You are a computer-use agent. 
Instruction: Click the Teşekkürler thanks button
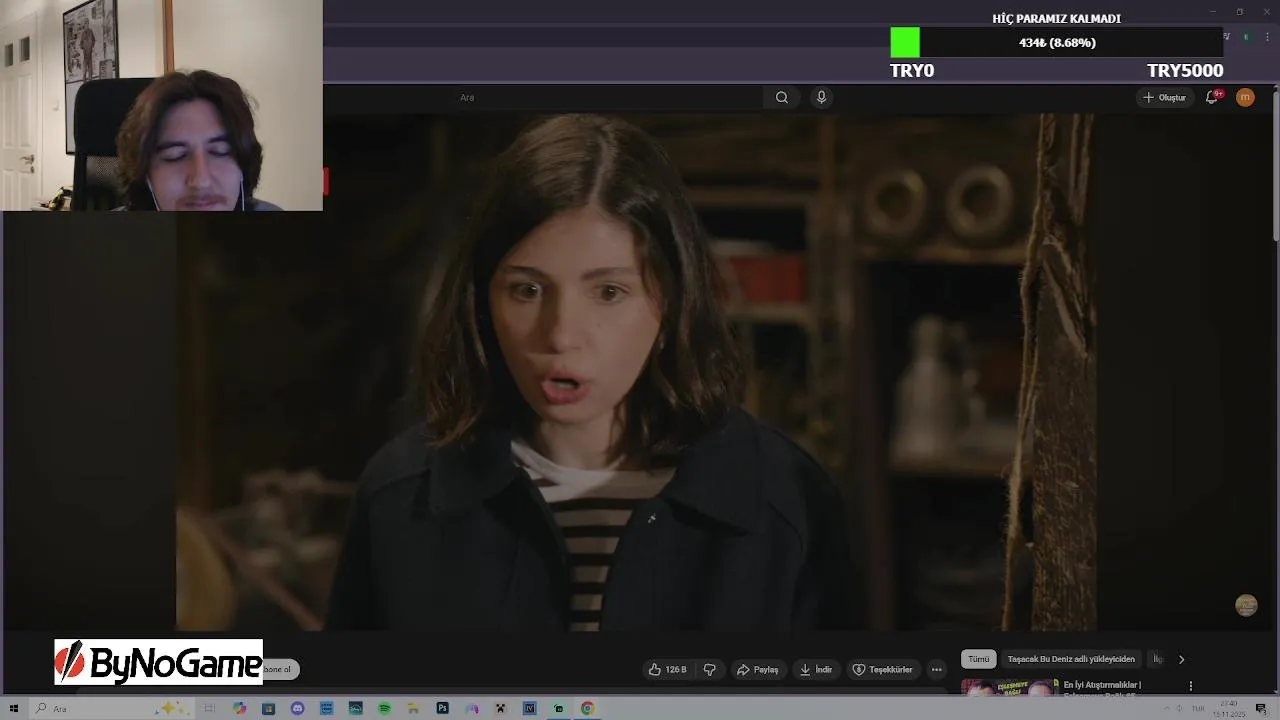[x=881, y=669]
